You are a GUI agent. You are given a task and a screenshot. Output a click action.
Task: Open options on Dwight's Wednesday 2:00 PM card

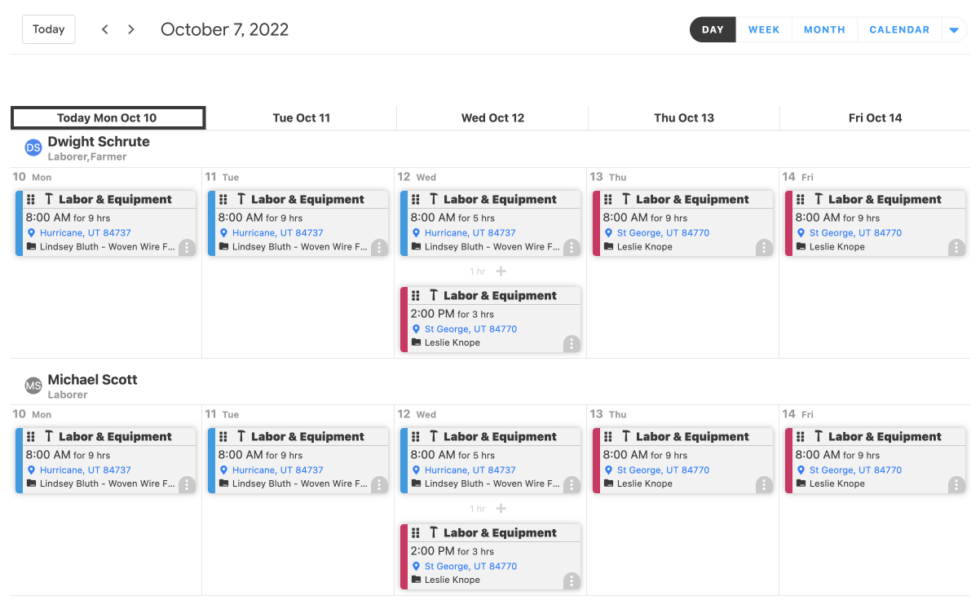pyautogui.click(x=571, y=343)
